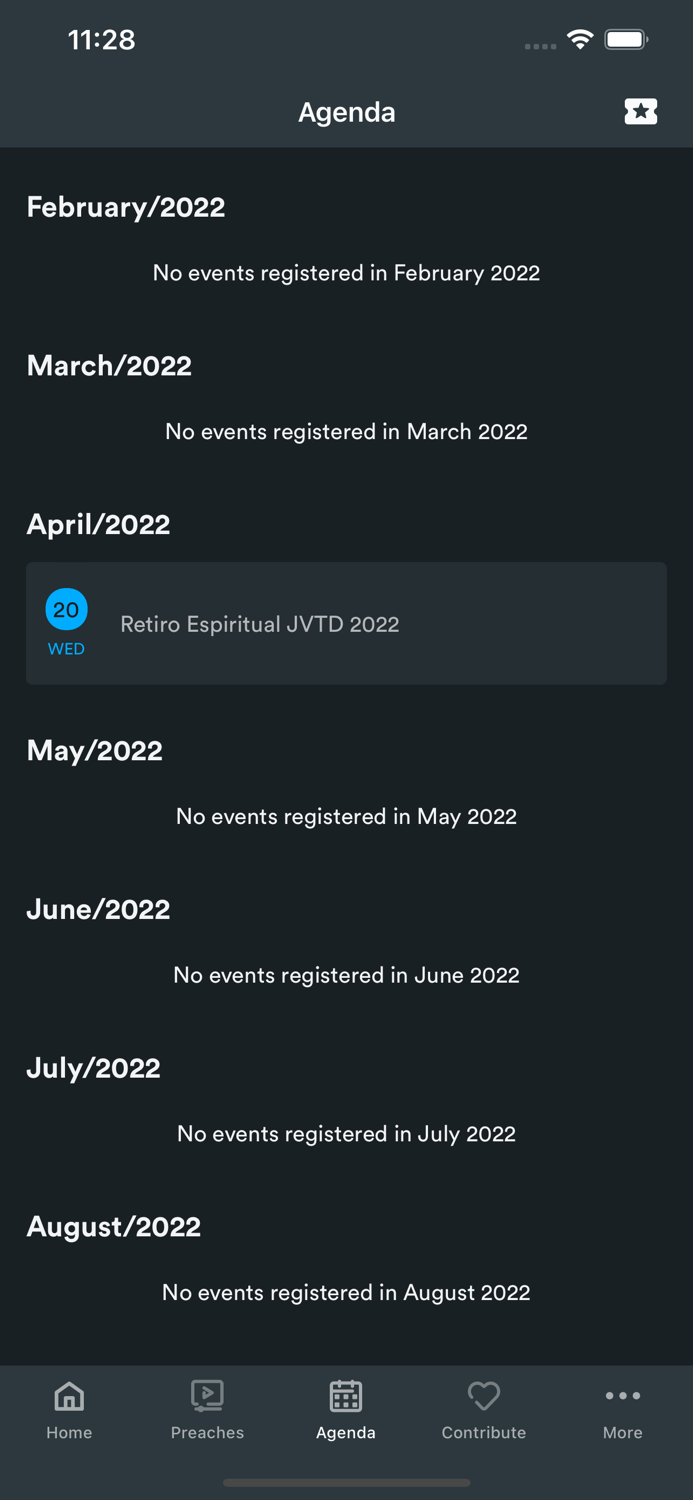The width and height of the screenshot is (693, 1500).
Task: Tap the Contribute heart icon
Action: [x=484, y=1395]
